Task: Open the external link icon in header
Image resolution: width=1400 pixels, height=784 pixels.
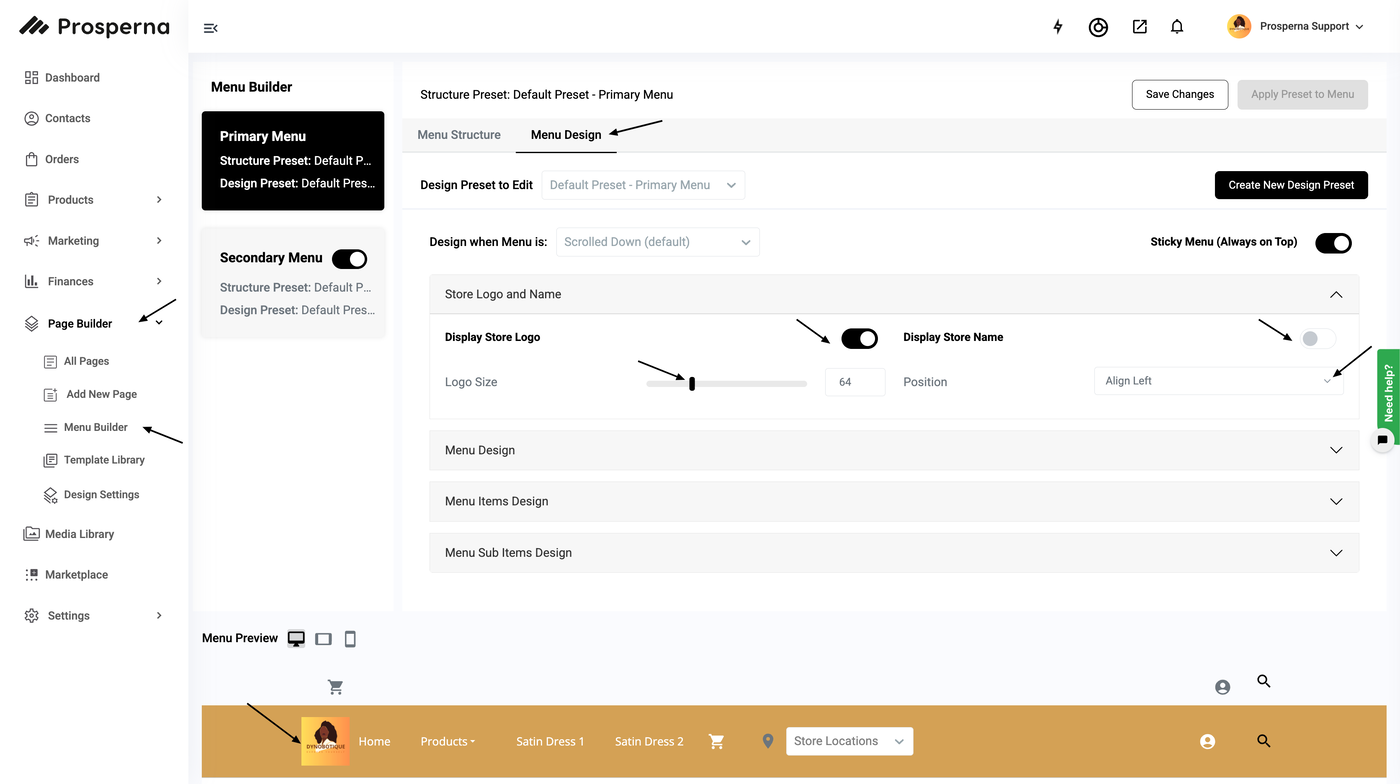Action: [x=1140, y=27]
